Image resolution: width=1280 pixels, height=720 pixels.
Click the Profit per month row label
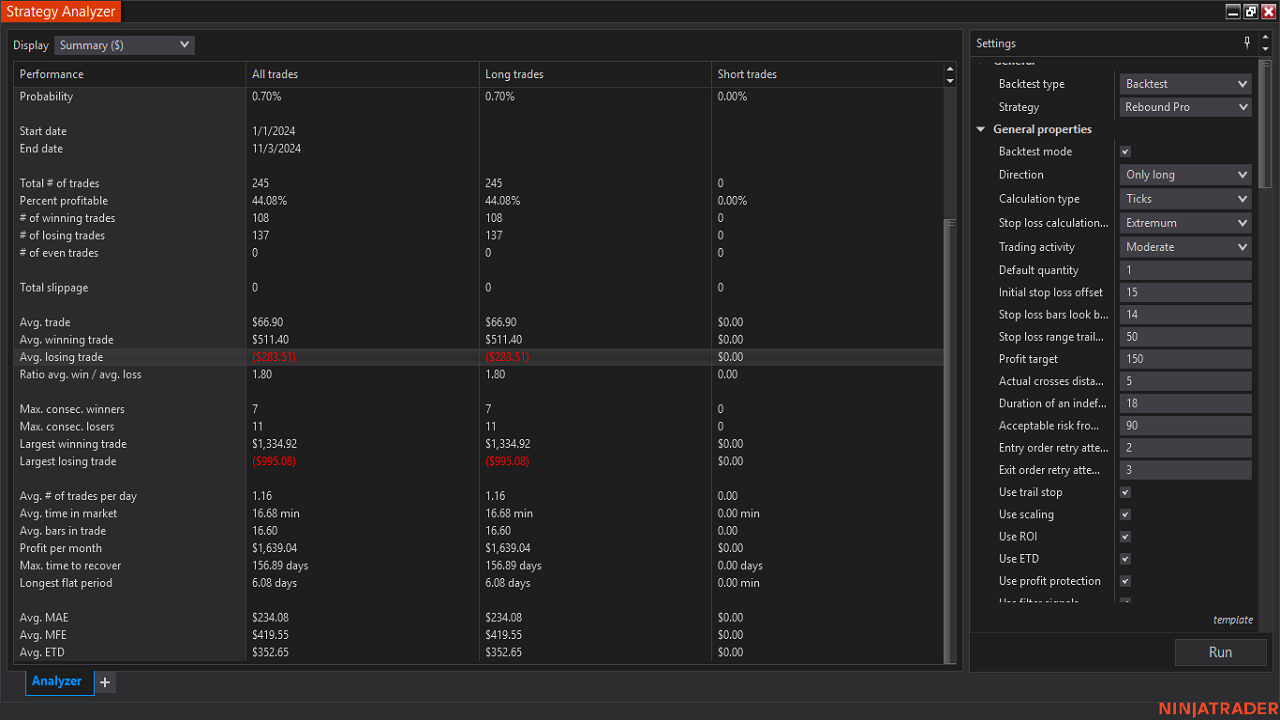(61, 549)
